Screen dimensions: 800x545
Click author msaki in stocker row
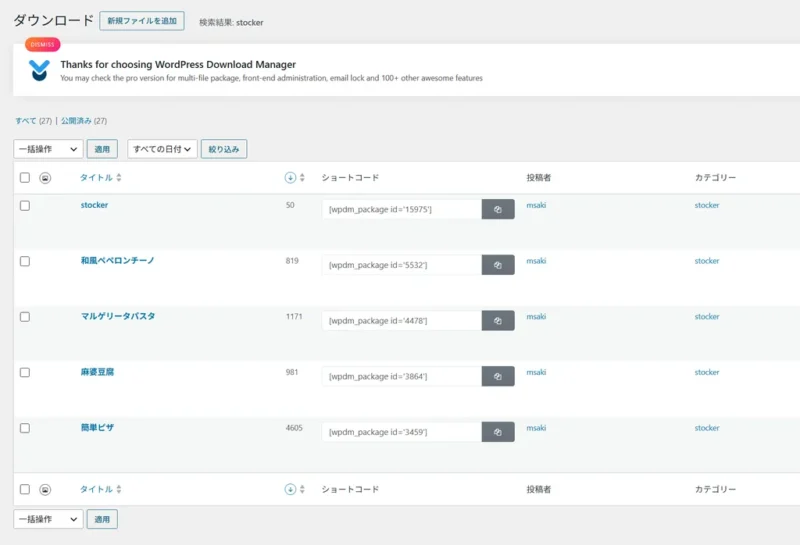point(536,205)
